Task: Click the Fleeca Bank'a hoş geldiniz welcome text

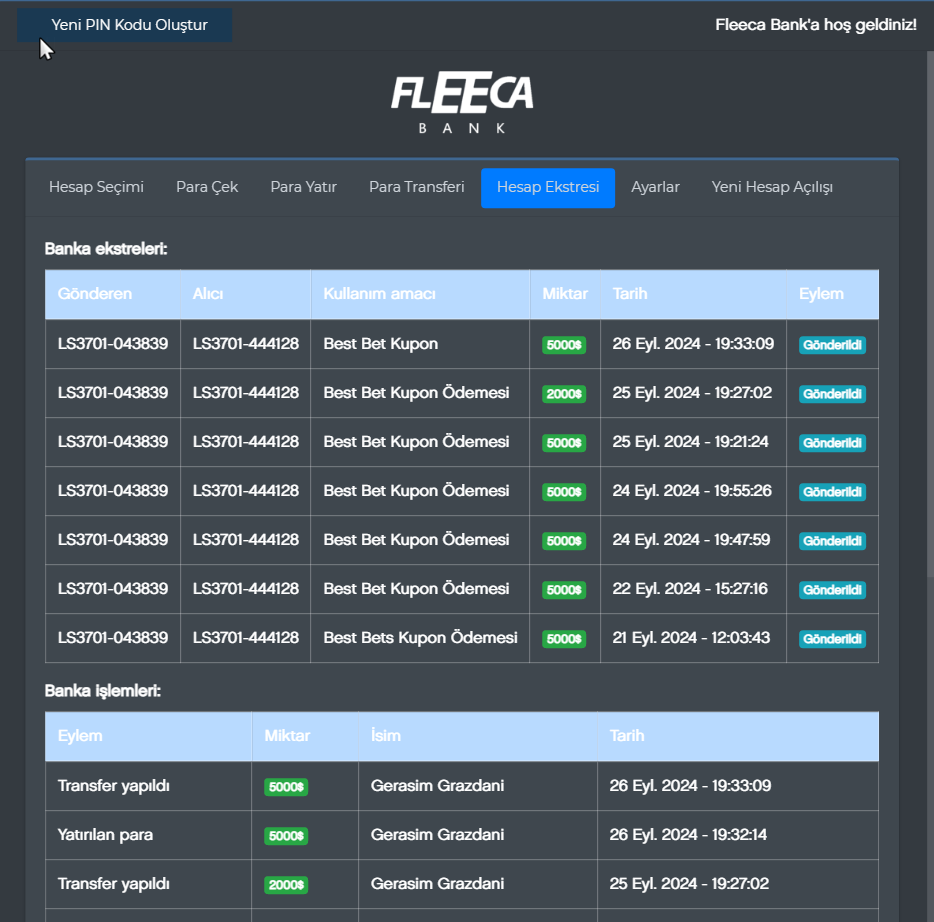Action: point(815,24)
